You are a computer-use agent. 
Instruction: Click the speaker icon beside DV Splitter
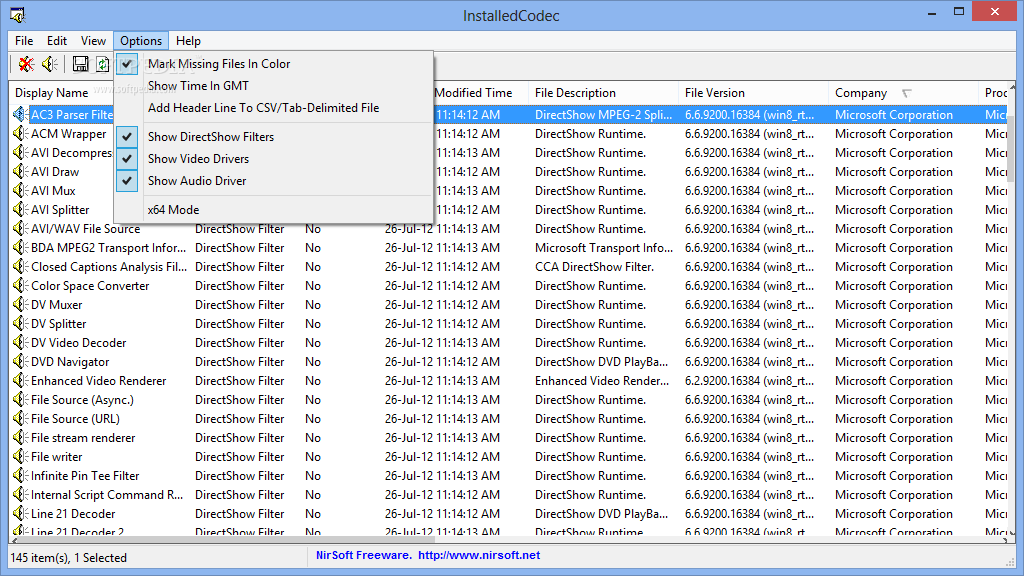click(x=20, y=323)
